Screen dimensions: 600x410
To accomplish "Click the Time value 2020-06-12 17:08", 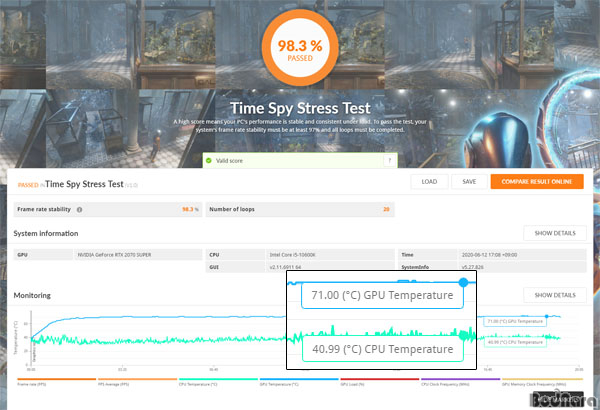I will [x=489, y=255].
